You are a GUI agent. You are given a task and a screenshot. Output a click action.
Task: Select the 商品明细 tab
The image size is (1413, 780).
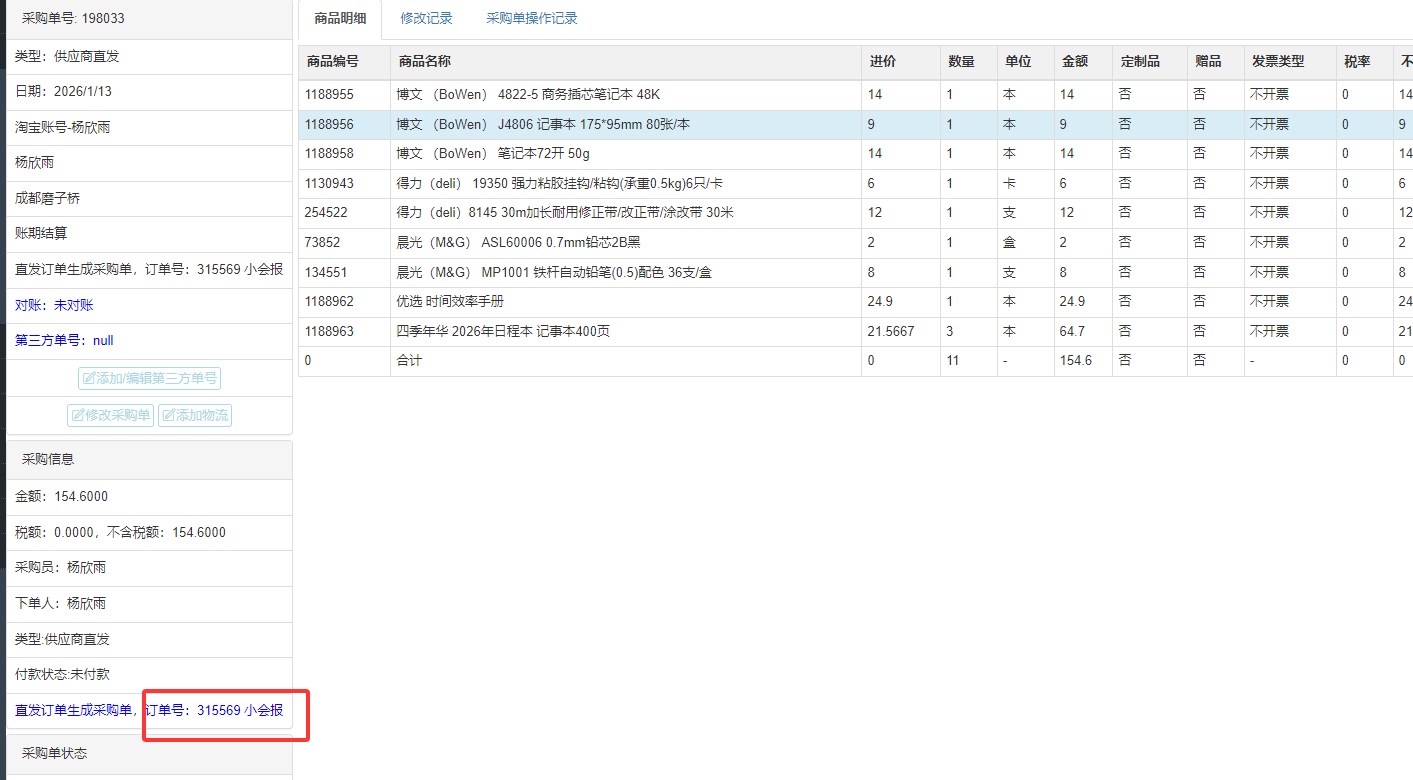tap(339, 18)
